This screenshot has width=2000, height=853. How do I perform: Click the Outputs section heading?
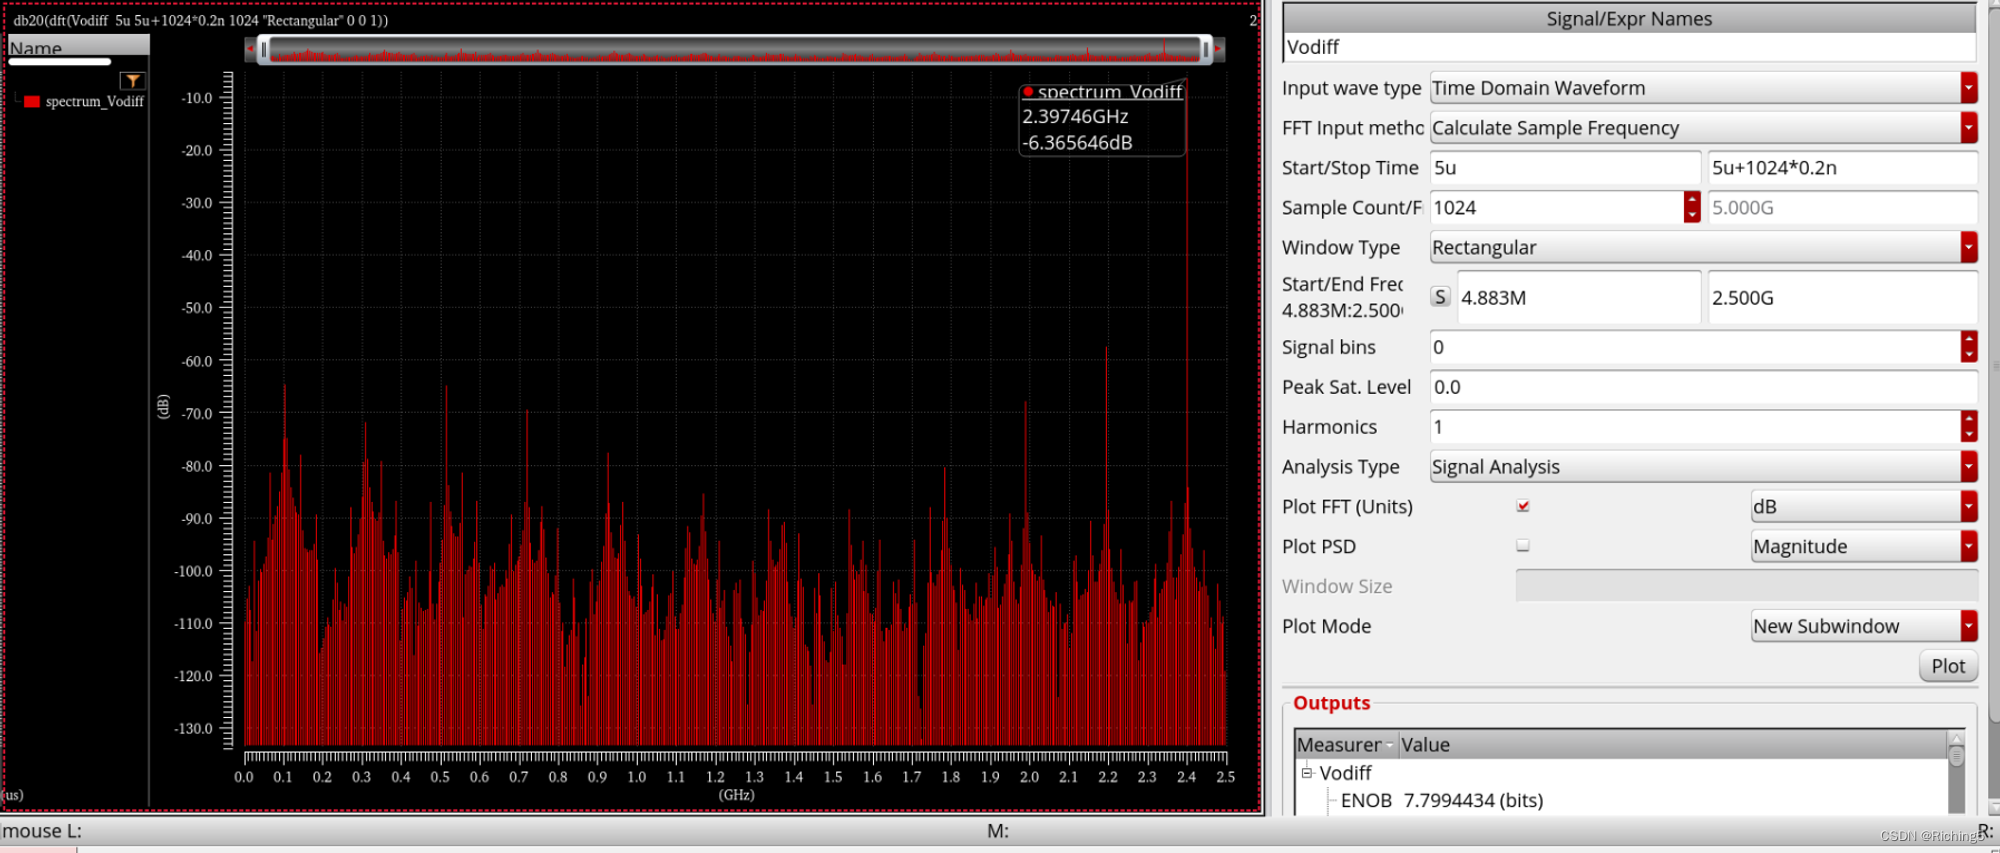click(x=1331, y=703)
